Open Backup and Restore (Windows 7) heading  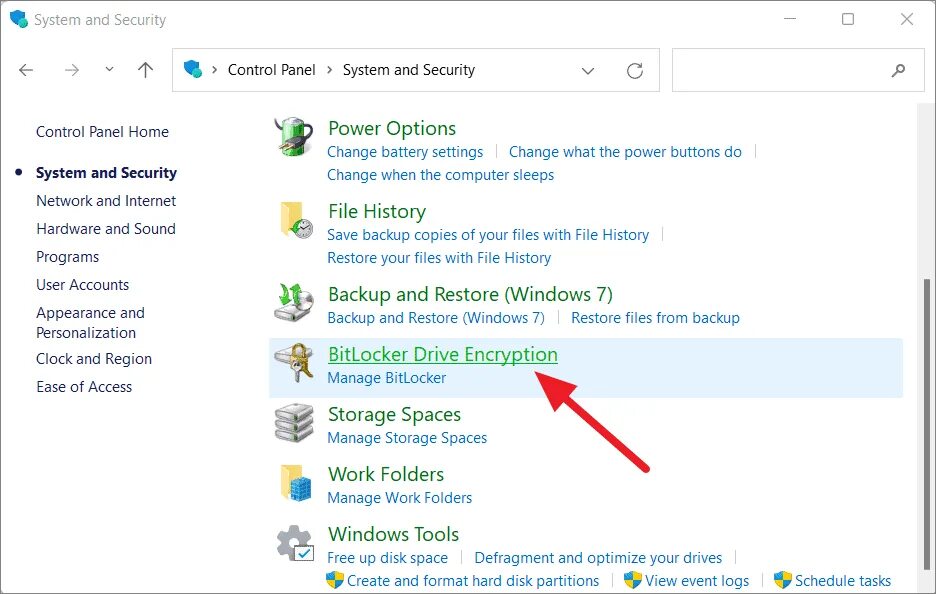[x=470, y=294]
